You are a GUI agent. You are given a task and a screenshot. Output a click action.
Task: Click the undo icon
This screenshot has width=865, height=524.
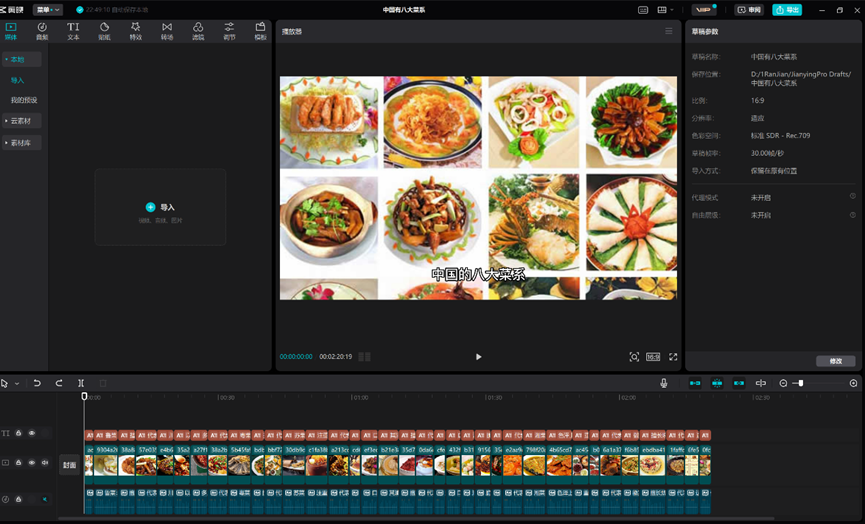(x=37, y=383)
